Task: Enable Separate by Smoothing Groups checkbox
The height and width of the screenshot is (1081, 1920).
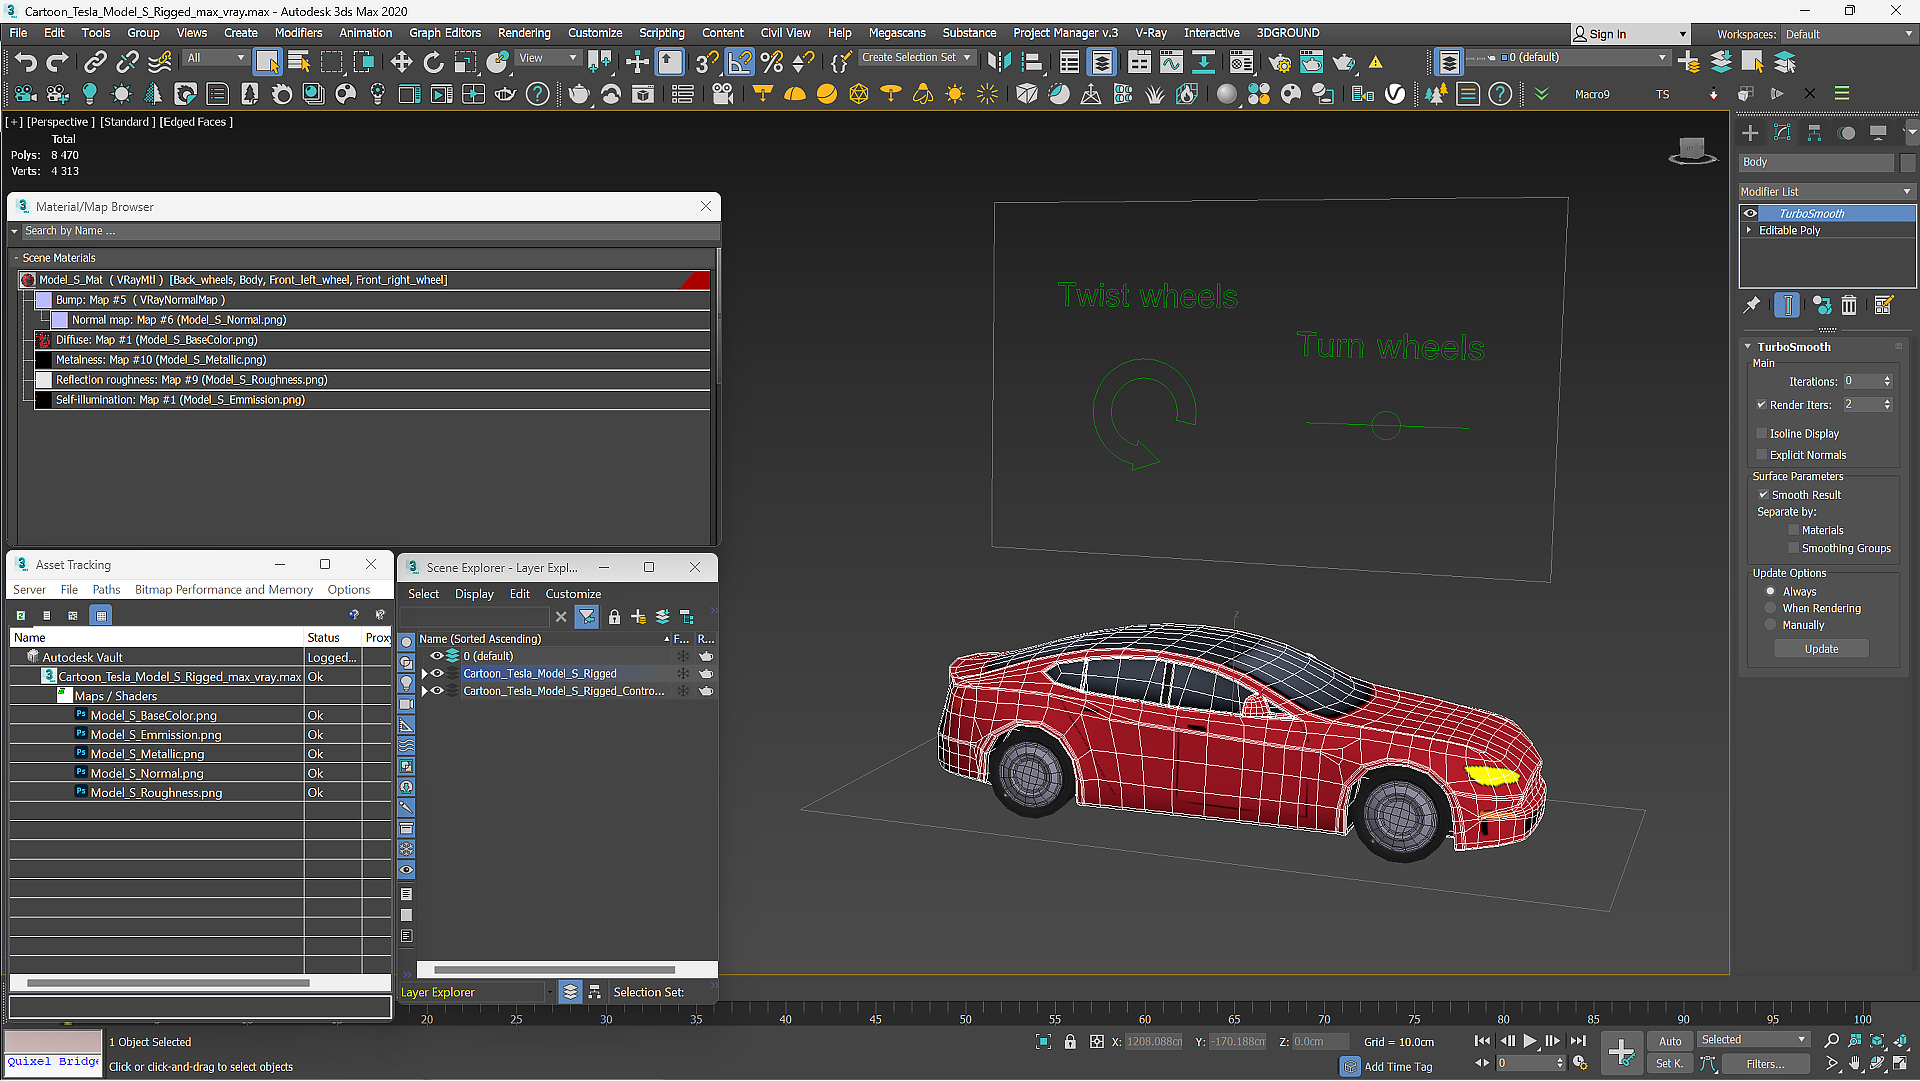Action: coord(1794,548)
